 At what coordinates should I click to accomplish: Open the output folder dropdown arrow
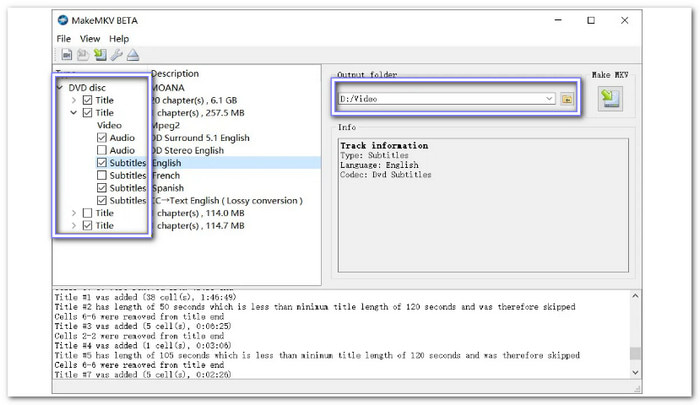[549, 99]
